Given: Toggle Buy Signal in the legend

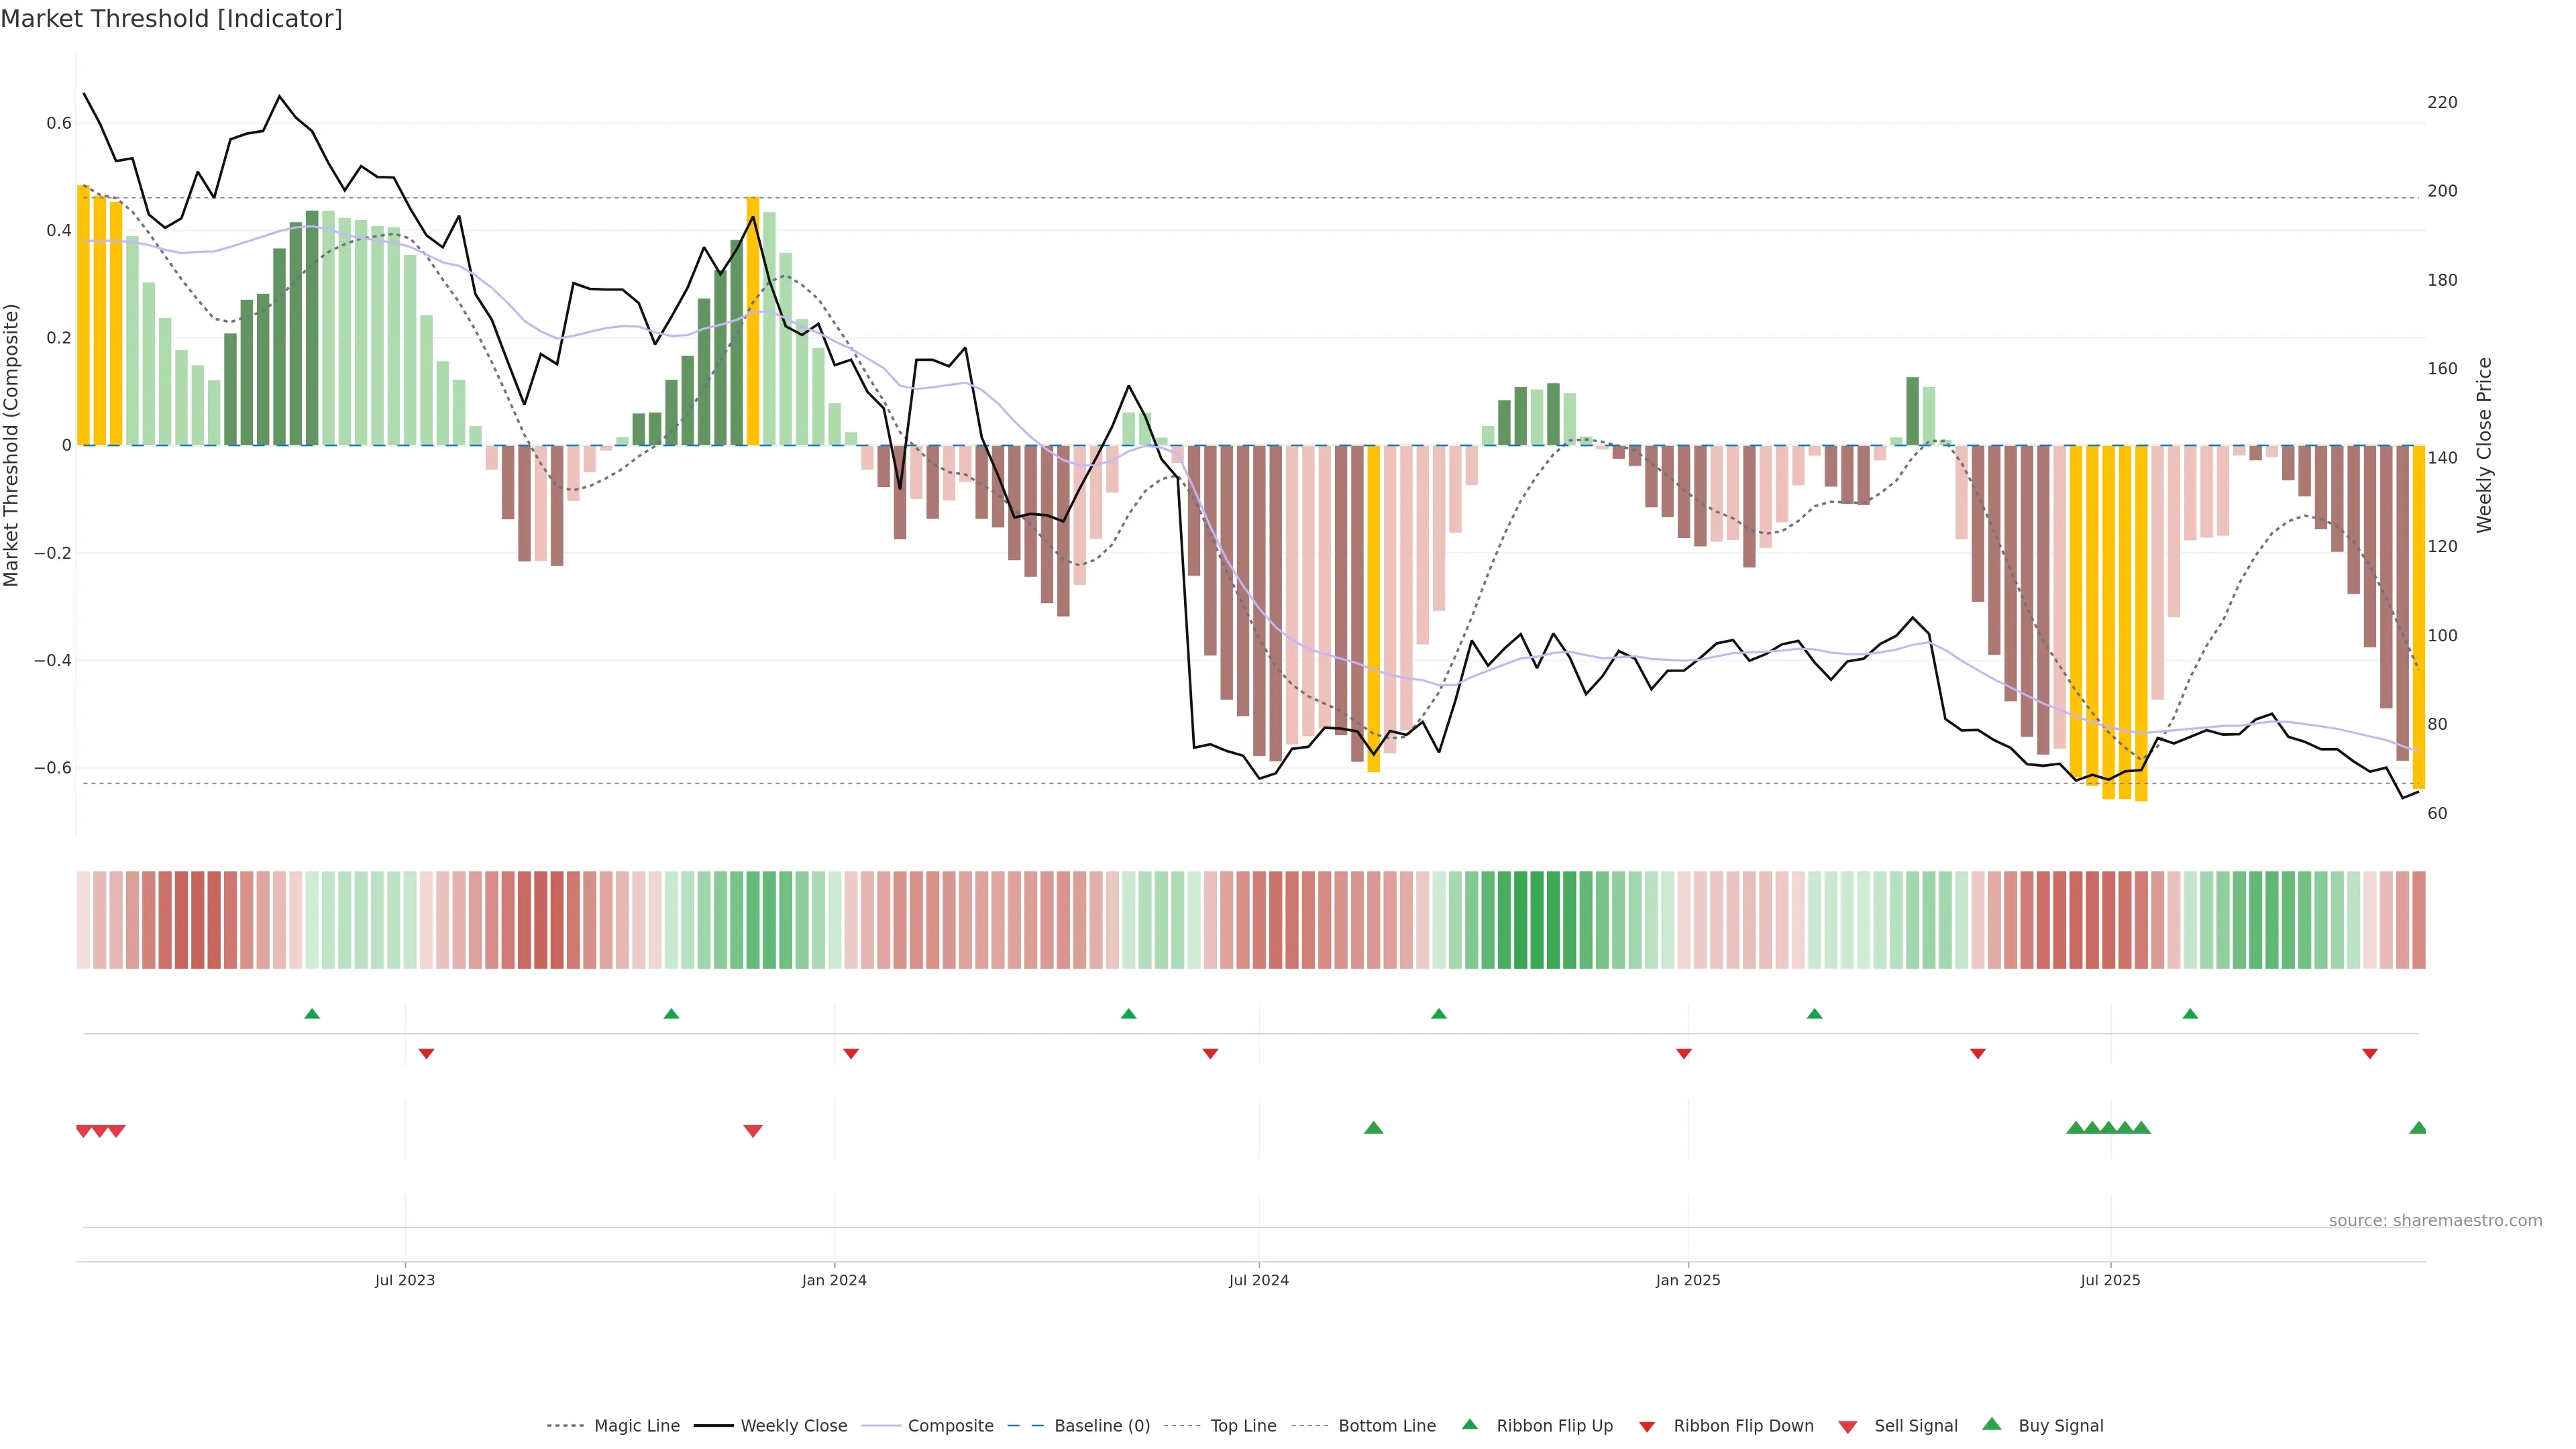Looking at the screenshot, I should point(2060,1426).
